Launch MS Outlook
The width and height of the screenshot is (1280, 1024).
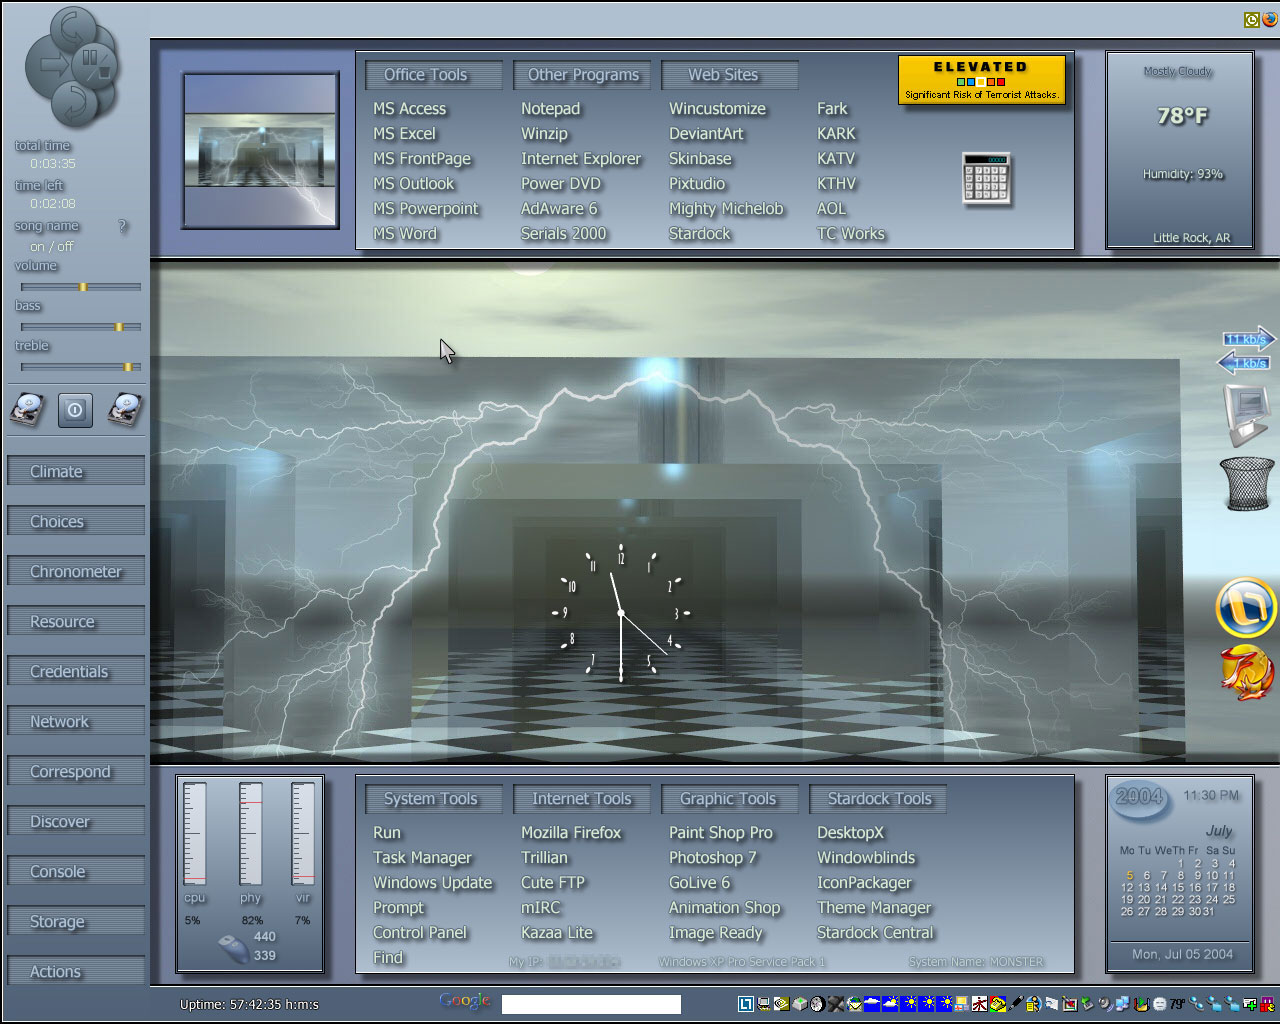[414, 184]
